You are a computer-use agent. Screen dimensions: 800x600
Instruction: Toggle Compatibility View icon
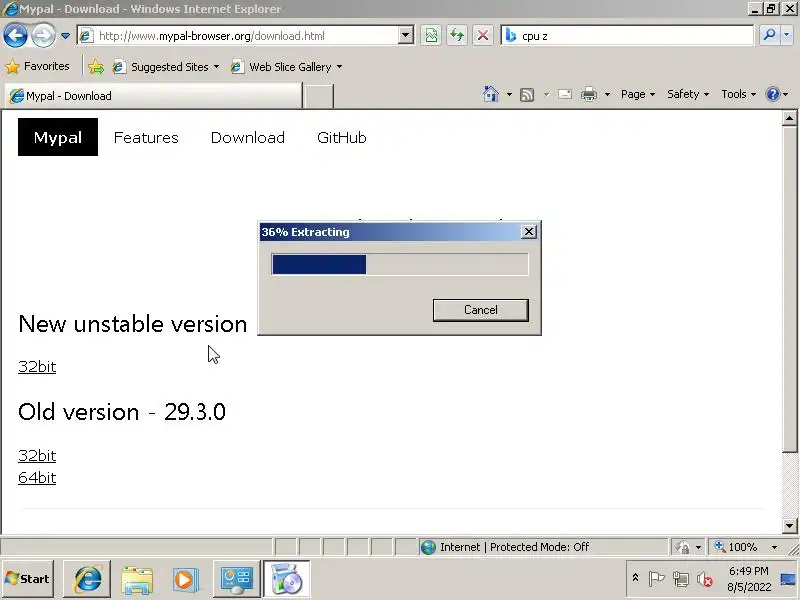[x=431, y=36]
